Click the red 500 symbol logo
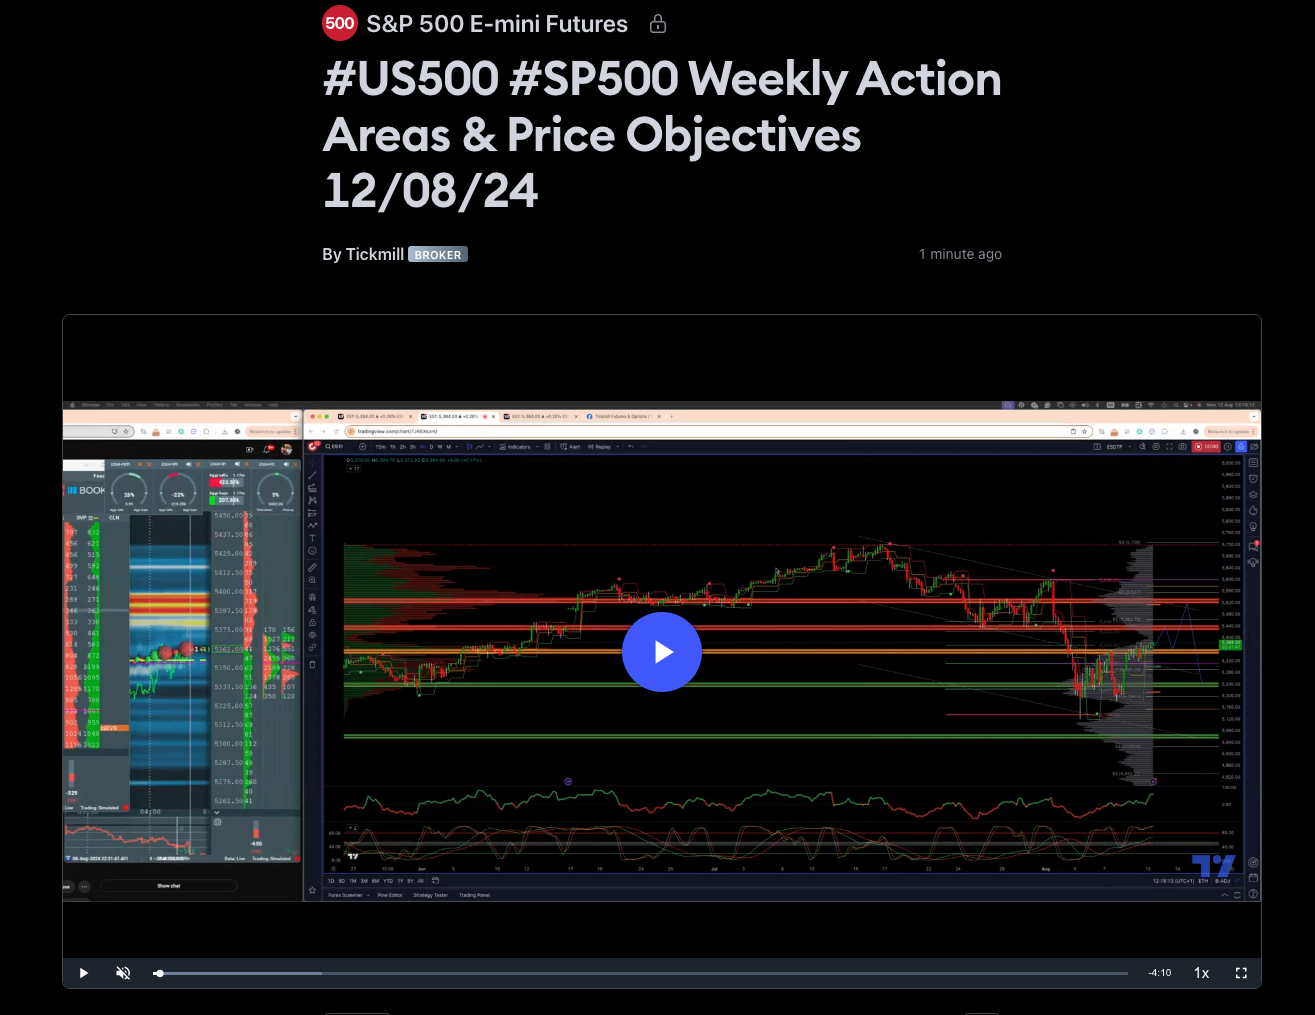The height and width of the screenshot is (1015, 1315). pos(340,23)
